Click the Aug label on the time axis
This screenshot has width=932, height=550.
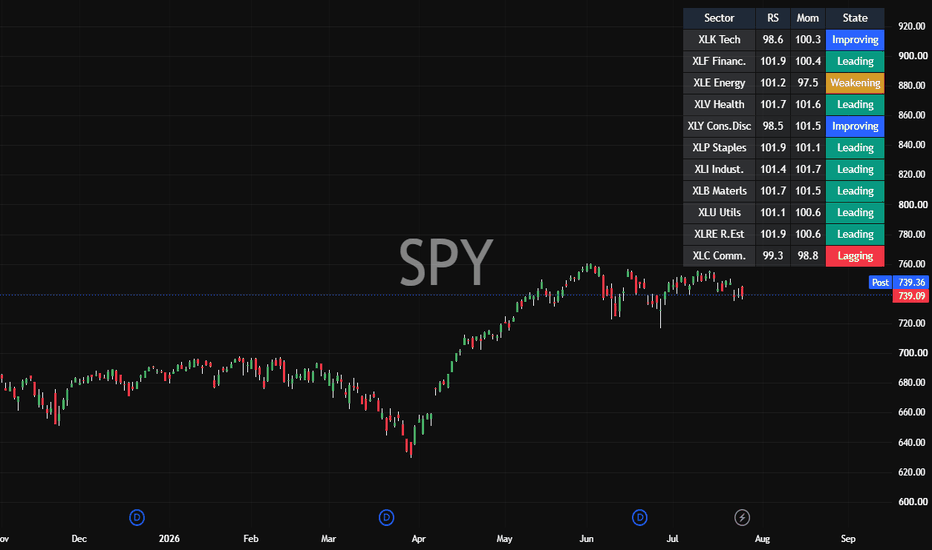click(x=762, y=539)
